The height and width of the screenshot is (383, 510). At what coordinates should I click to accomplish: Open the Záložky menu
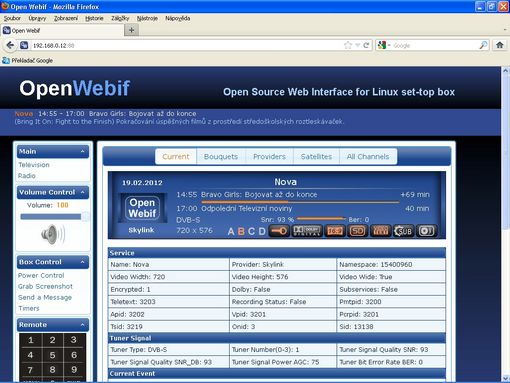point(120,18)
